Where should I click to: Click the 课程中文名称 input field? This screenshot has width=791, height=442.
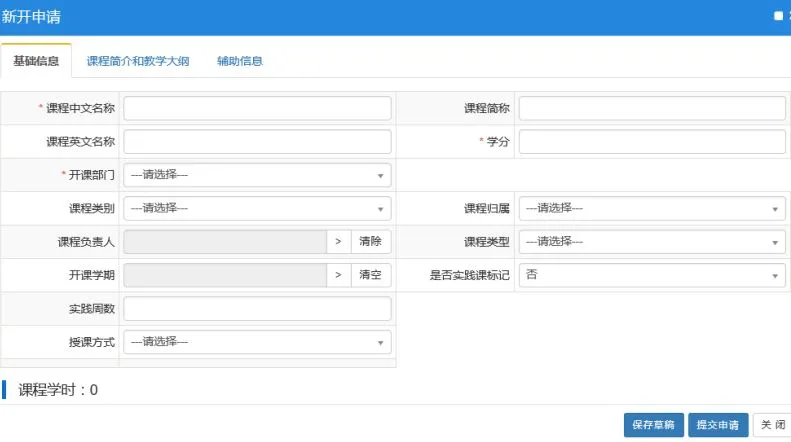click(x=257, y=108)
